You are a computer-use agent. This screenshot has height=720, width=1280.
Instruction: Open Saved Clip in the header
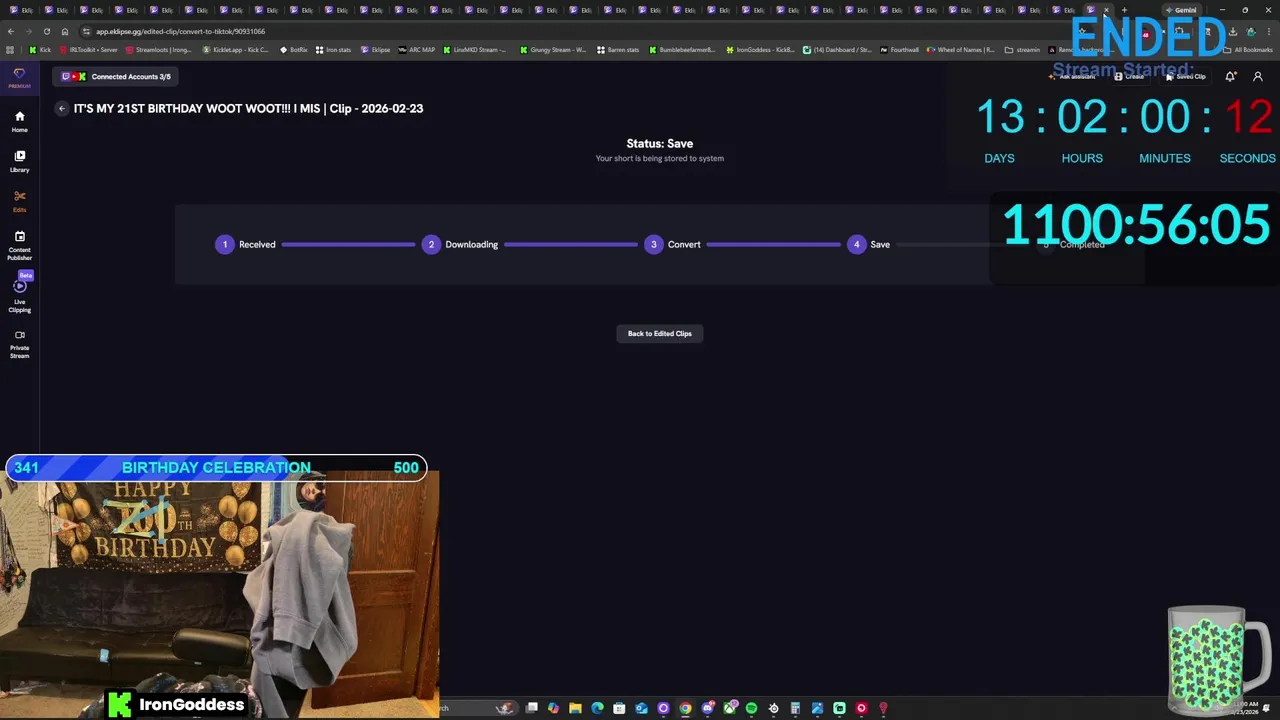(x=1186, y=76)
